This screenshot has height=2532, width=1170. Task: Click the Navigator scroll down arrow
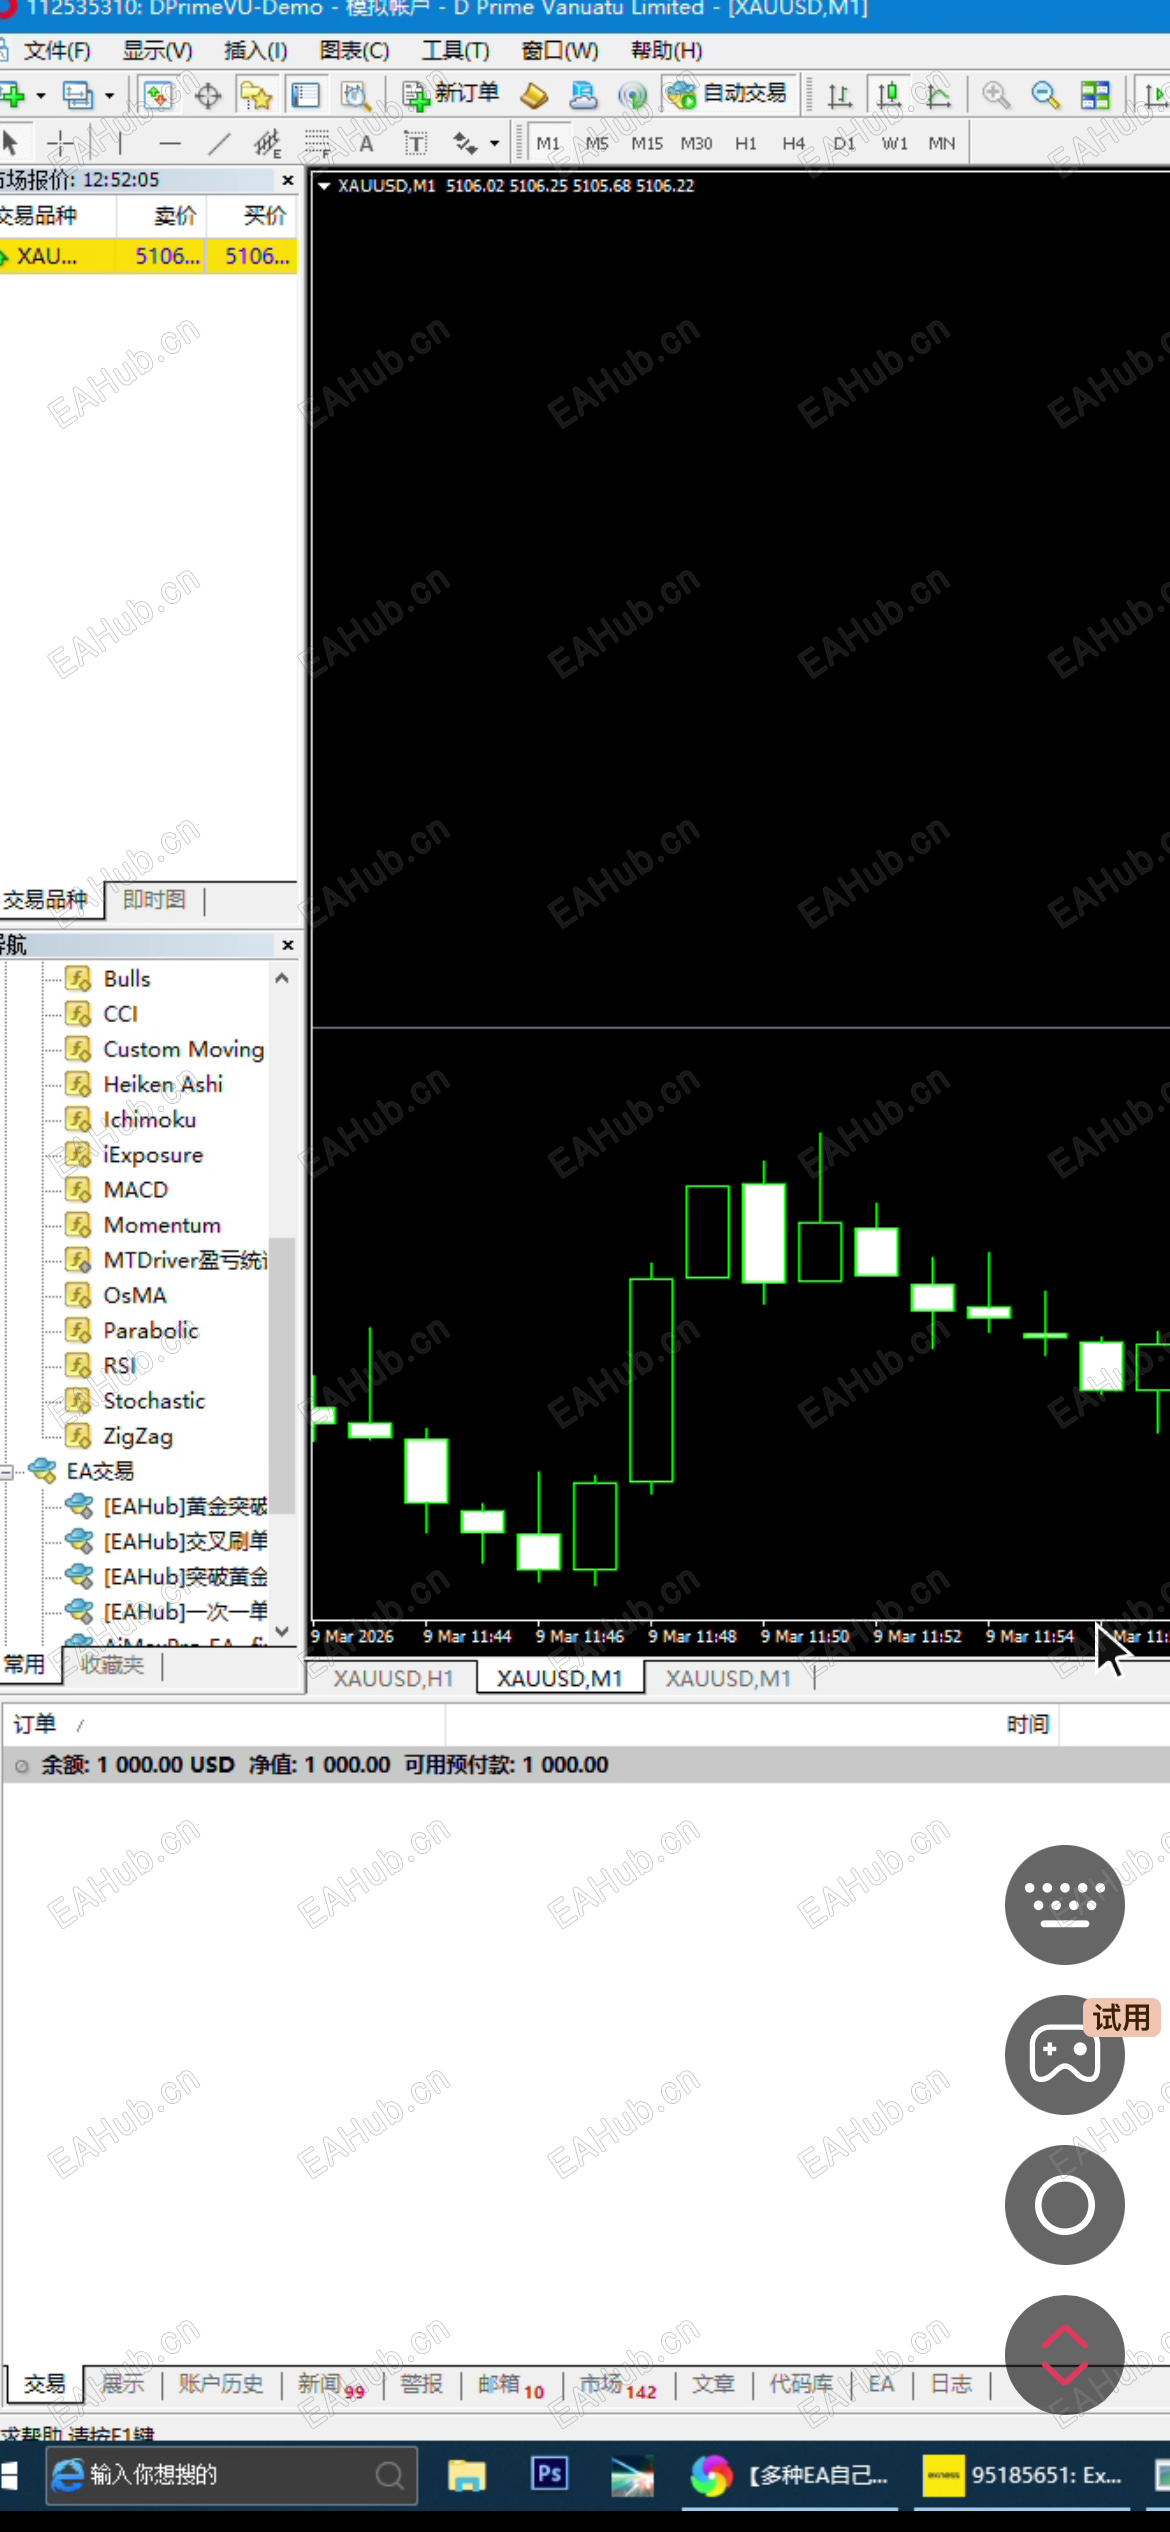[282, 1631]
